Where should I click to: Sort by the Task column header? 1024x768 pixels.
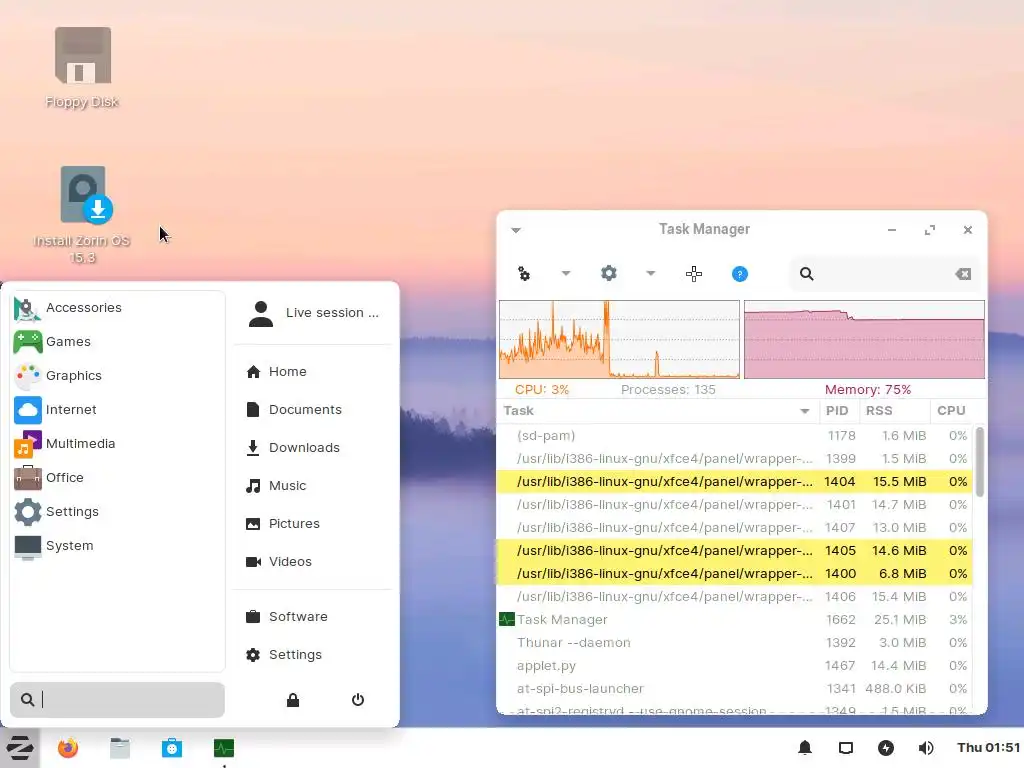pyautogui.click(x=657, y=411)
